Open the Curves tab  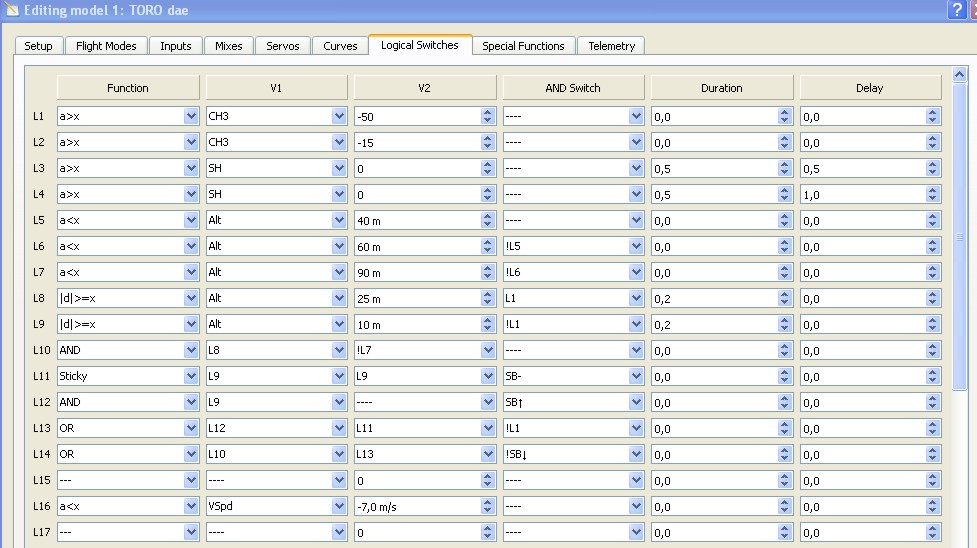340,46
